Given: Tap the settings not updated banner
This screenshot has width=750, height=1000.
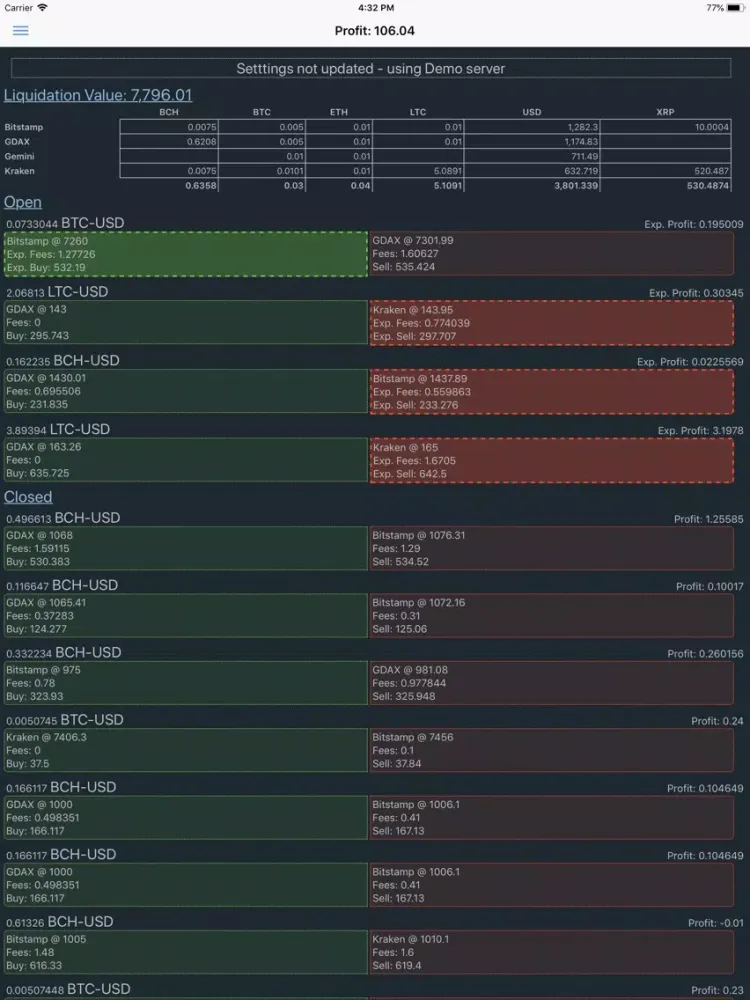Looking at the screenshot, I should 371,69.
